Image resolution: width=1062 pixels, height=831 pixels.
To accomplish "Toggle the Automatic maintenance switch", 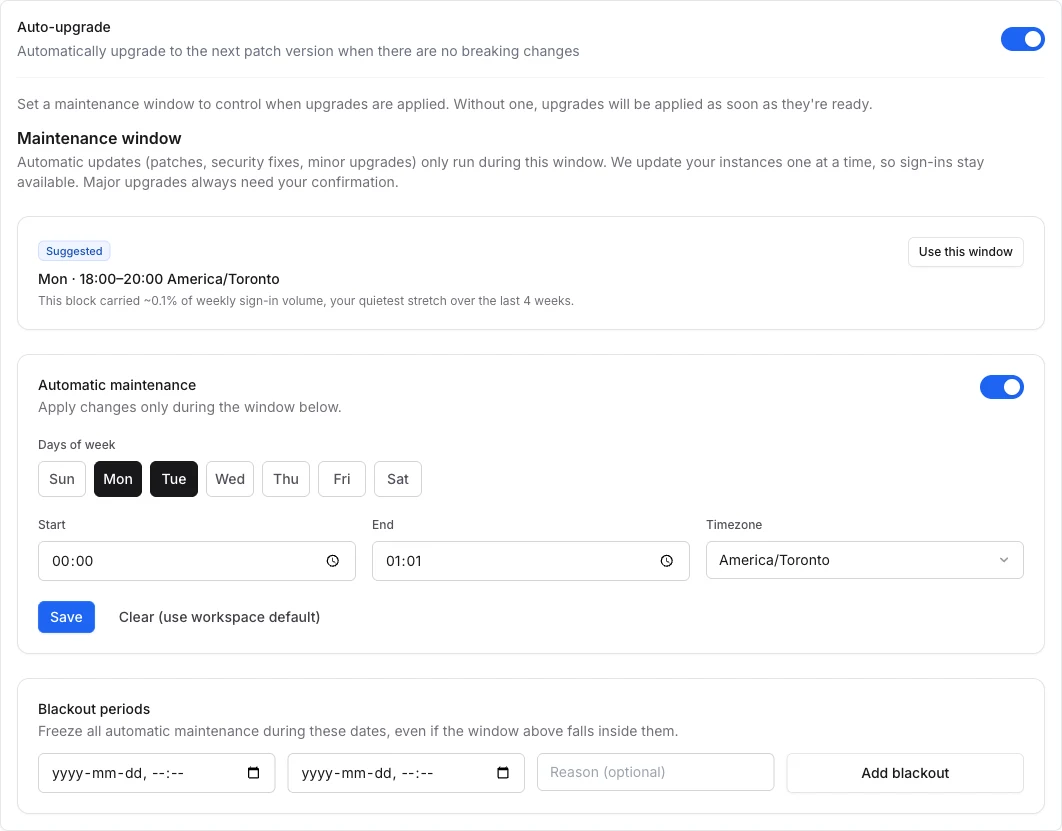I will pyautogui.click(x=1001, y=387).
